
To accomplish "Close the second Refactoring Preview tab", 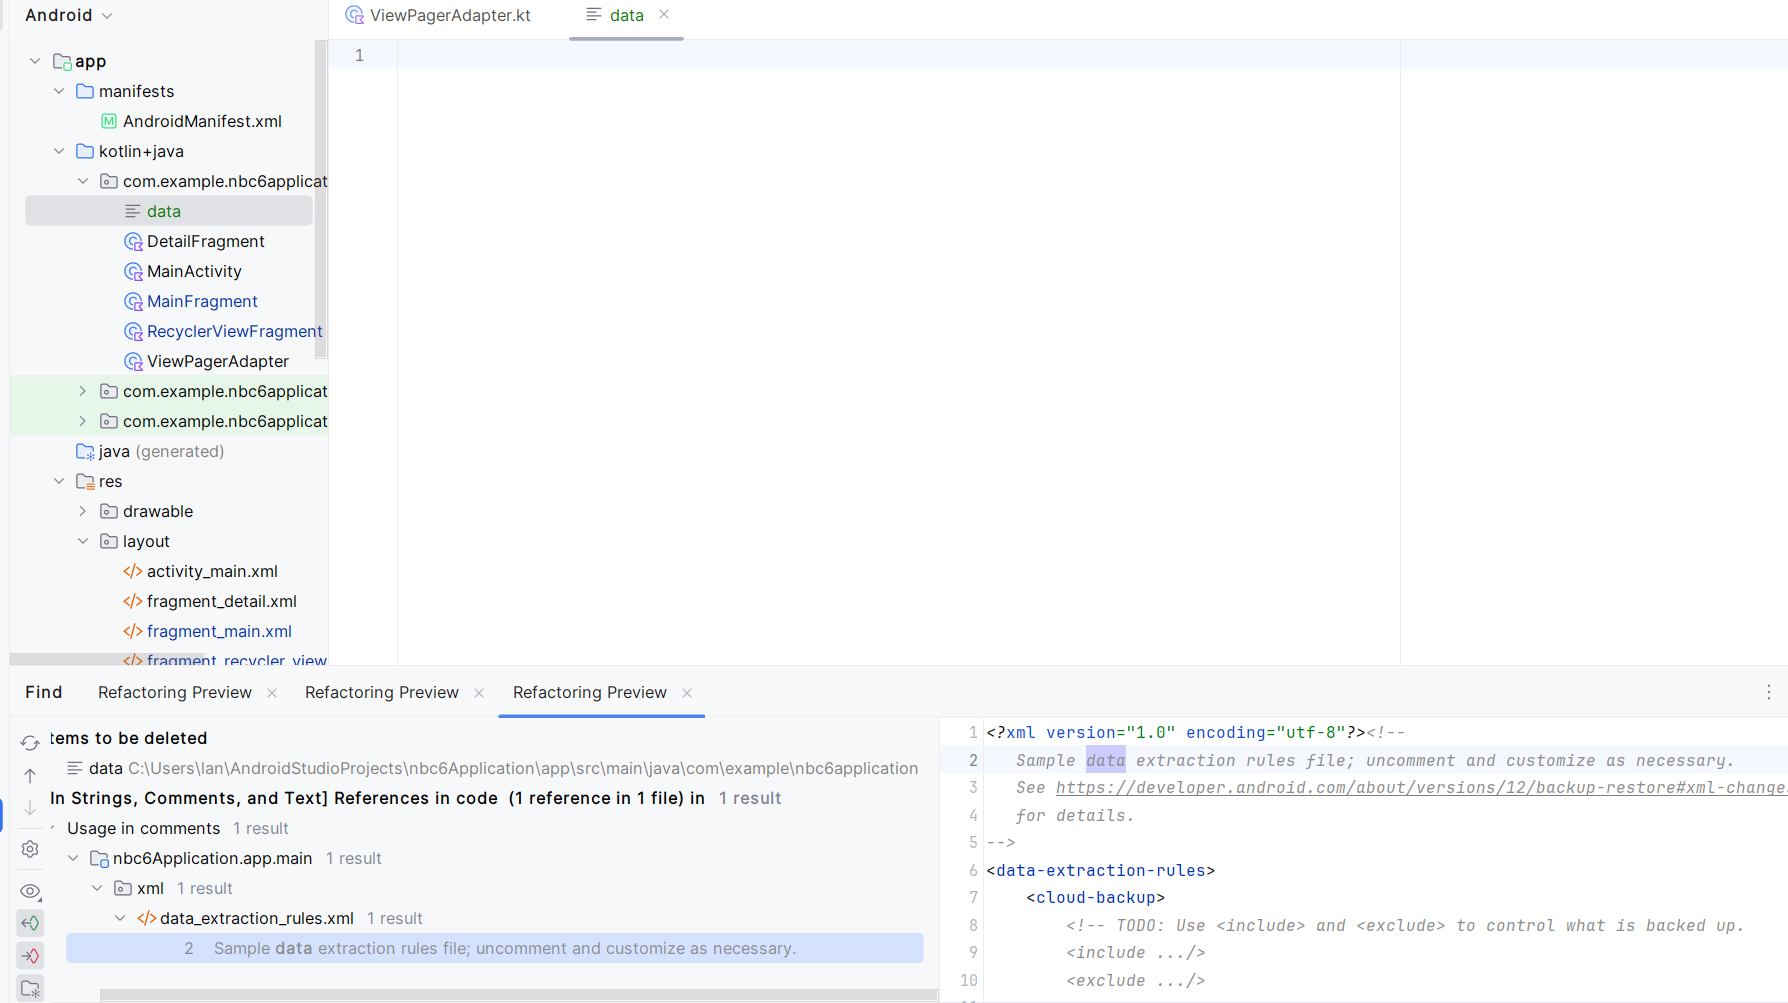I will 479,693.
